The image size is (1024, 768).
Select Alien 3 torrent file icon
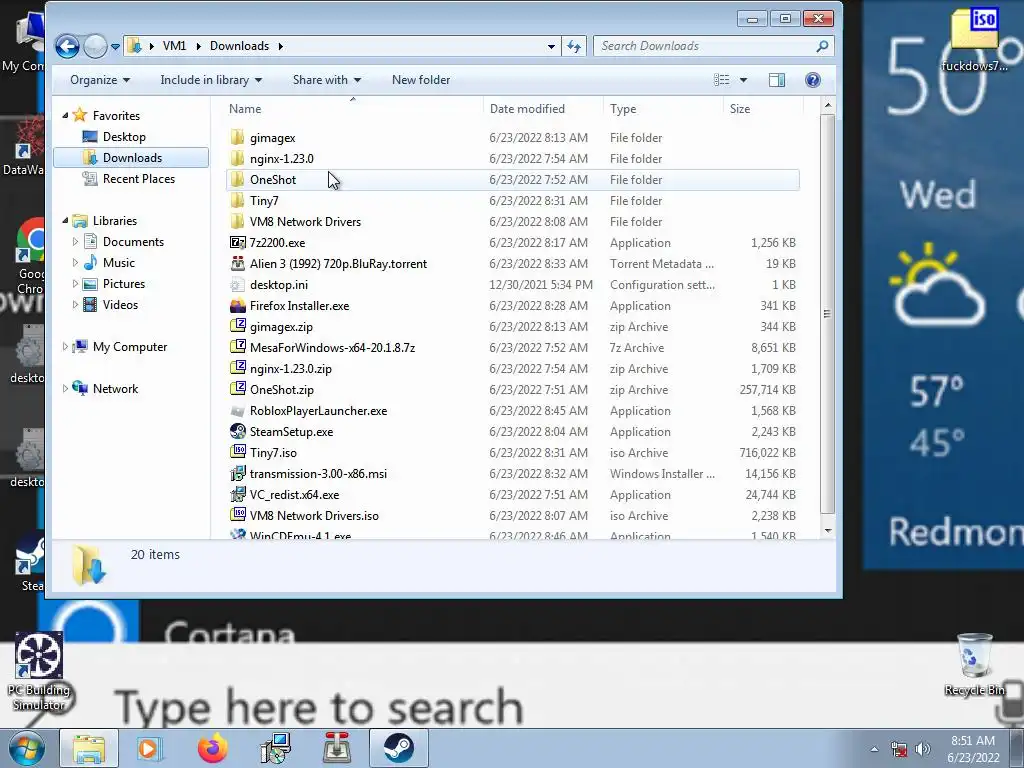pos(238,264)
